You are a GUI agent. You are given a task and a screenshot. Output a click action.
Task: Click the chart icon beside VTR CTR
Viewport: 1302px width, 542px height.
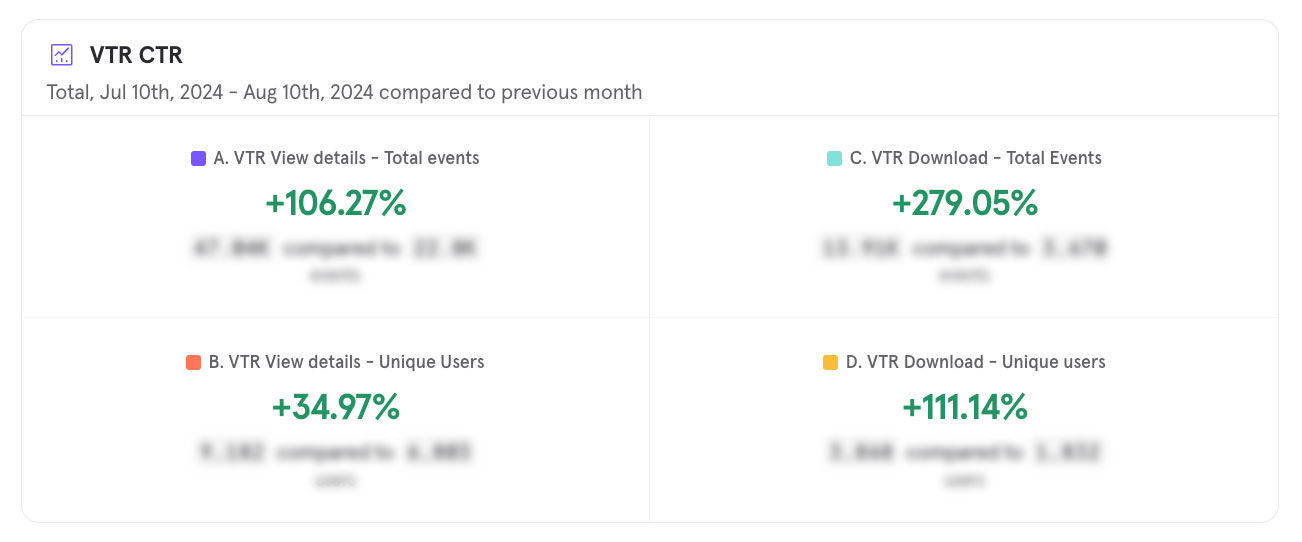(x=62, y=55)
